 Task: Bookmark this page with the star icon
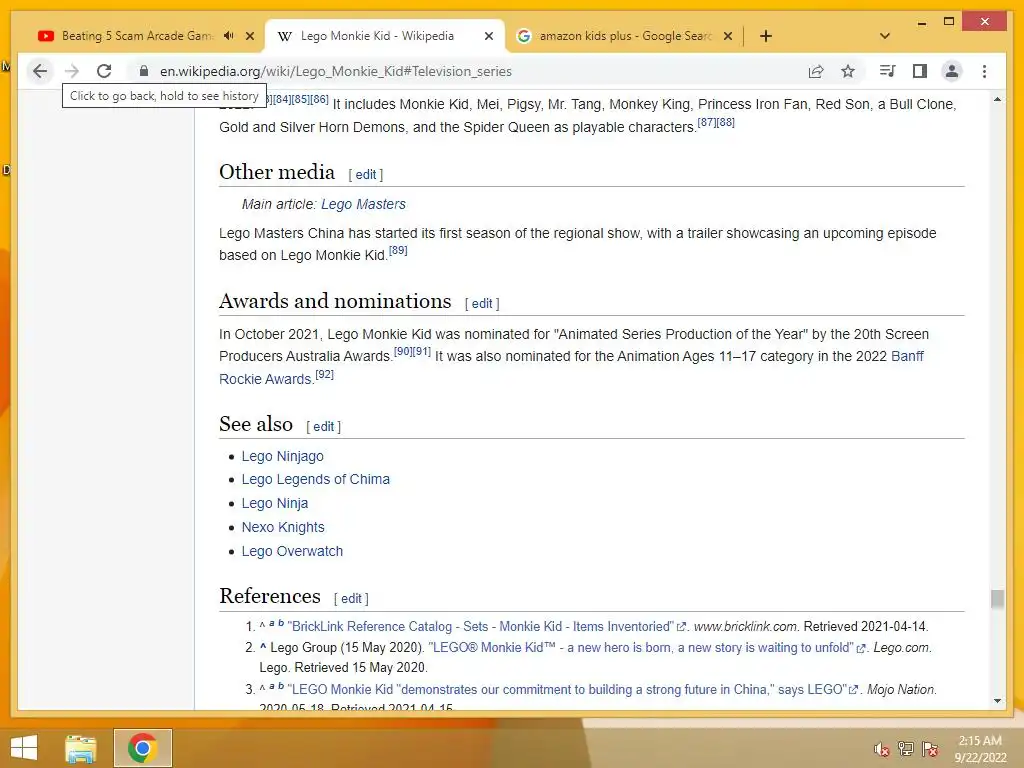click(848, 71)
